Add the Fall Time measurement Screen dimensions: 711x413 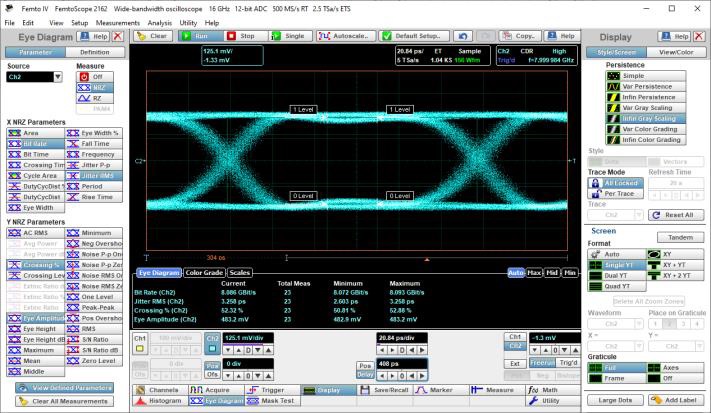click(x=95, y=143)
